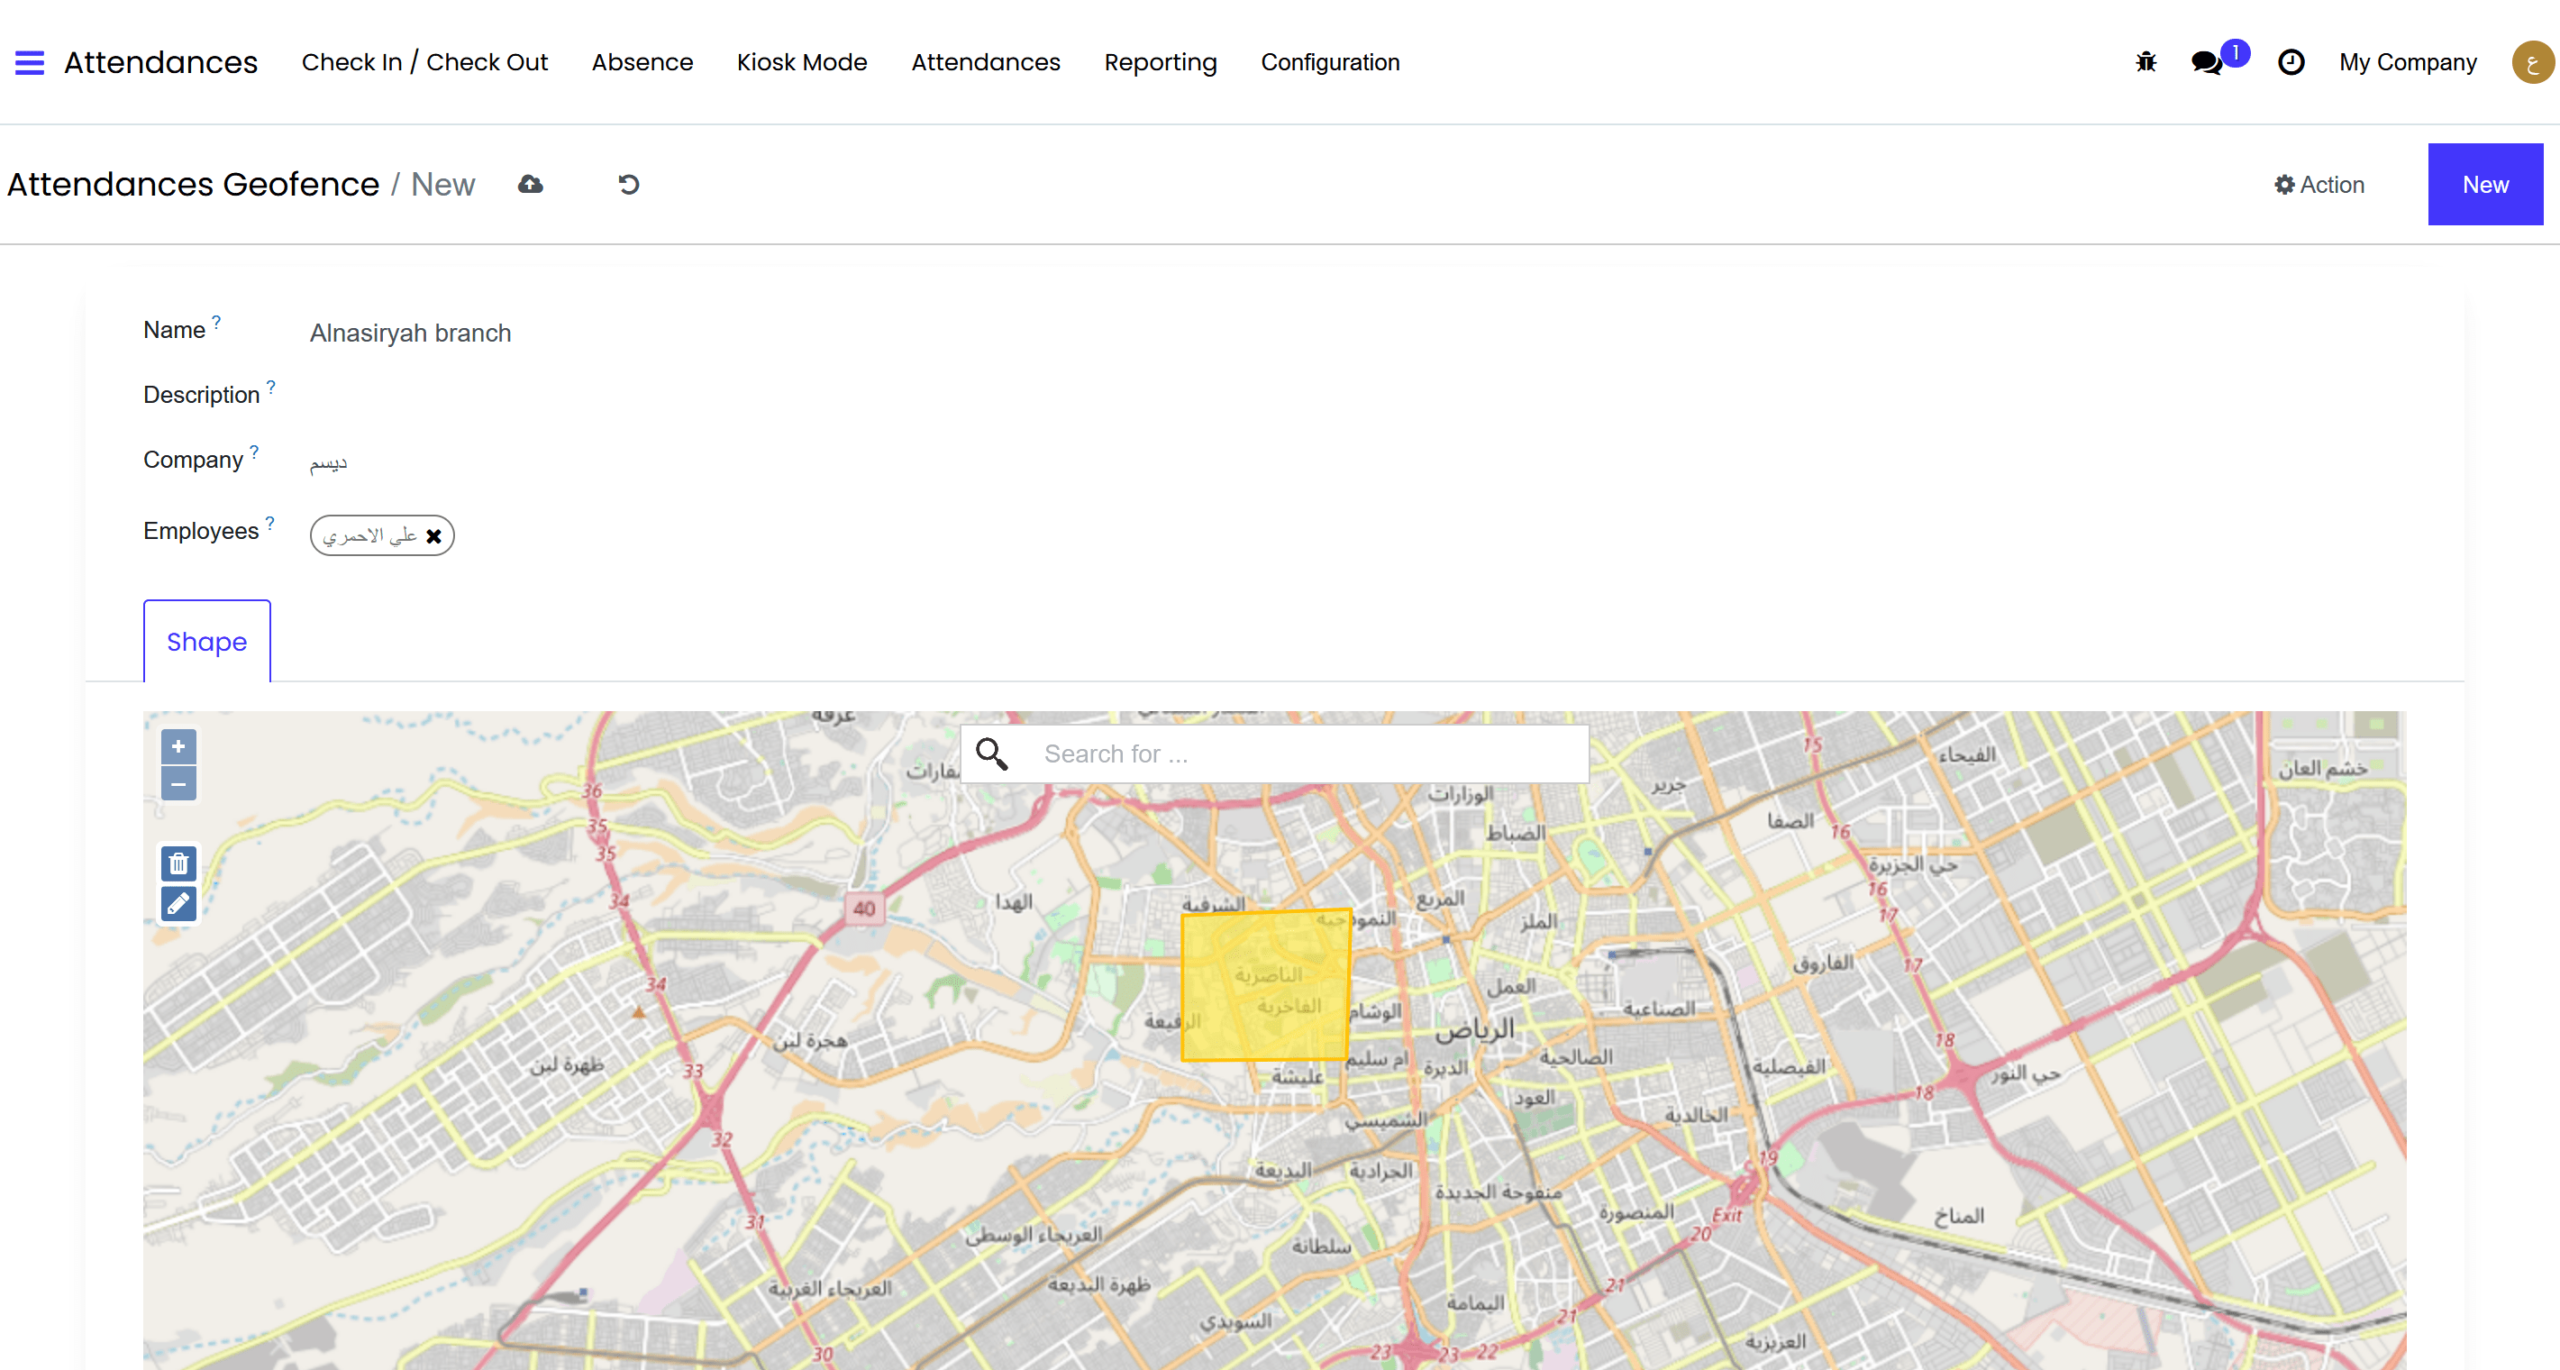Click the map zoom out button

[178, 784]
